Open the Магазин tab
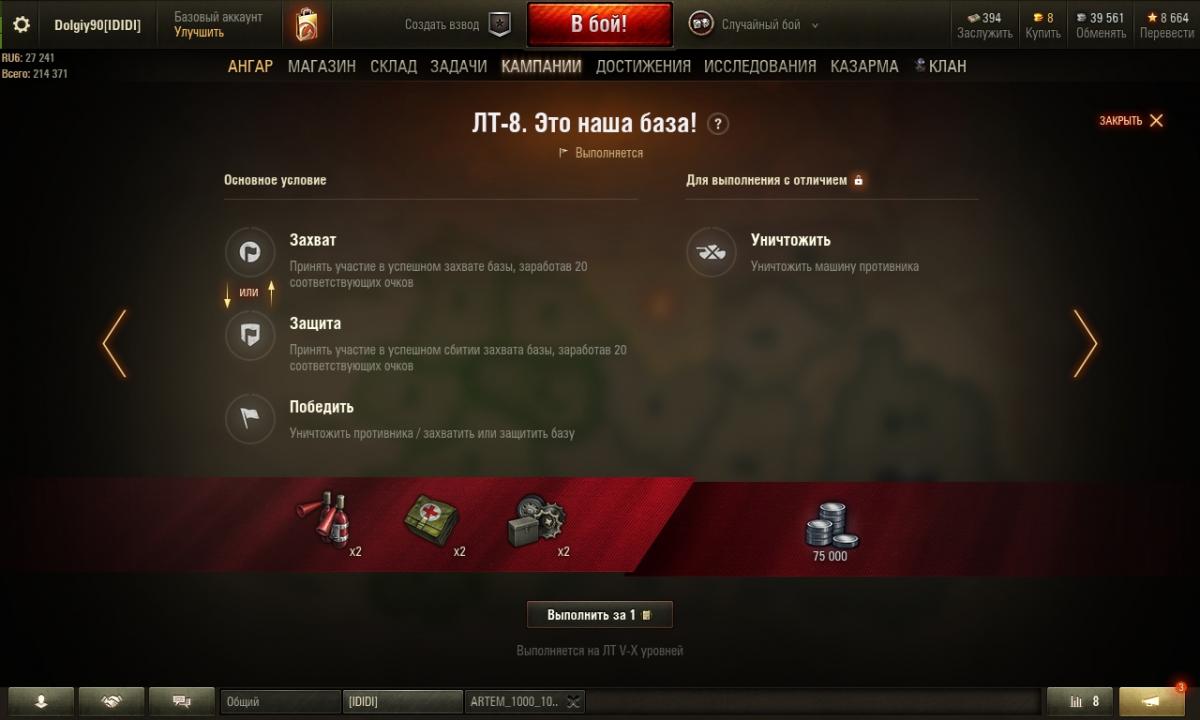Image resolution: width=1200 pixels, height=720 pixels. coord(322,67)
